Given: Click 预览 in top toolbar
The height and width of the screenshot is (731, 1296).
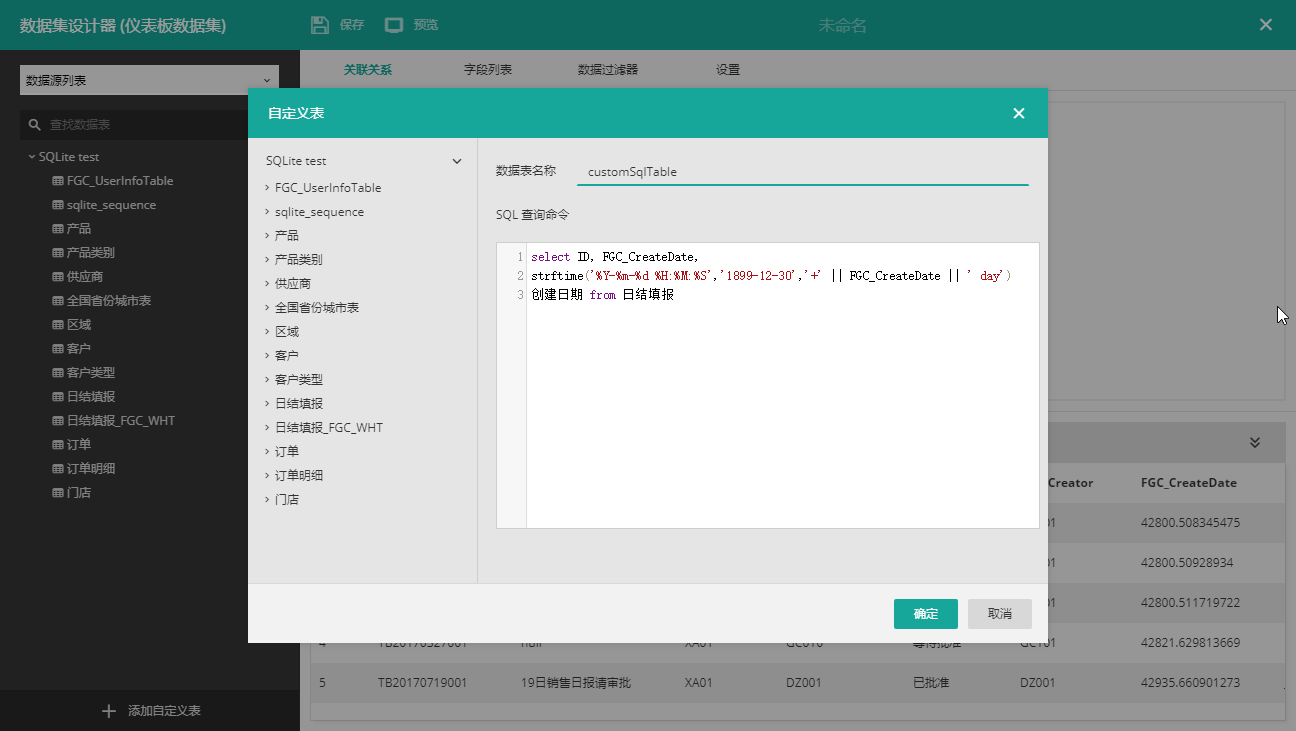Looking at the screenshot, I should pos(426,25).
